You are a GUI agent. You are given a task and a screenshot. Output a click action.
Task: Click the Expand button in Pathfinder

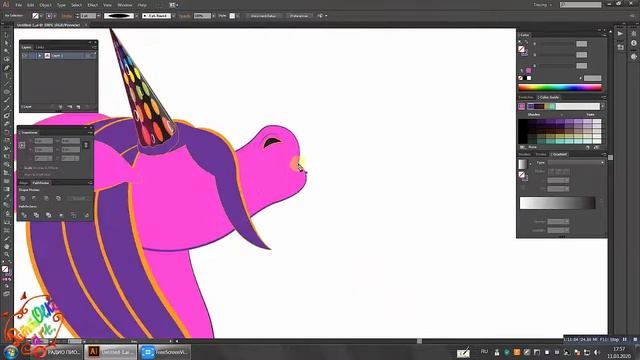(78, 198)
